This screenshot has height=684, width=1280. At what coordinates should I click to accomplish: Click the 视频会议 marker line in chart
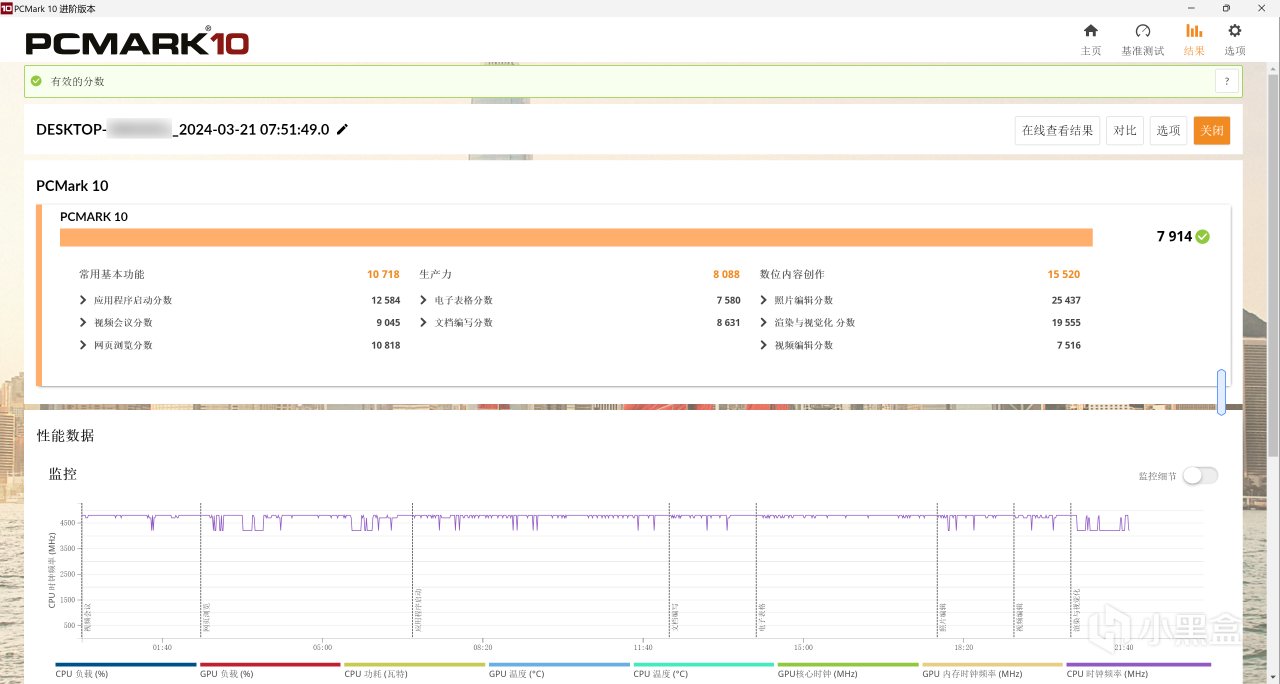click(82, 570)
